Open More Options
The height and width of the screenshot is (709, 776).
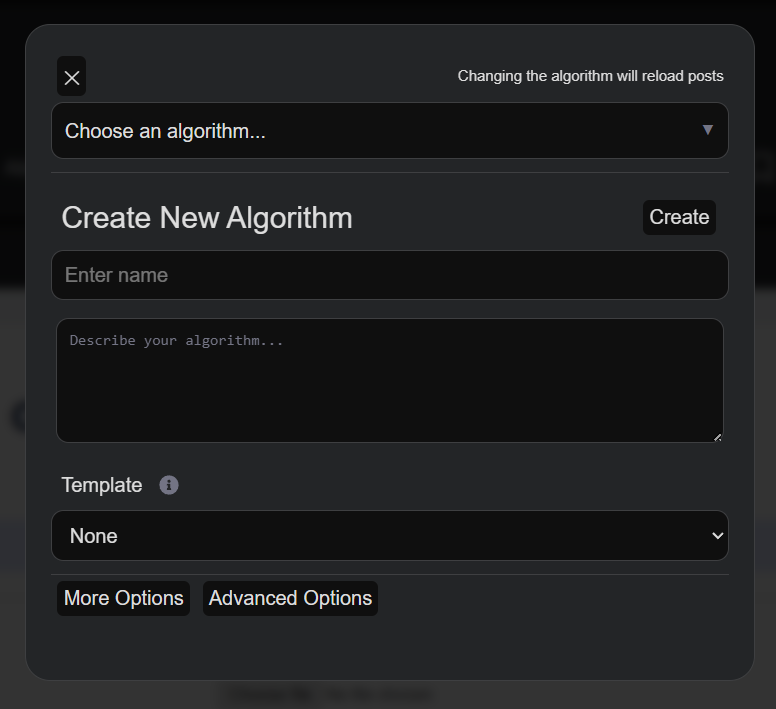coord(124,598)
